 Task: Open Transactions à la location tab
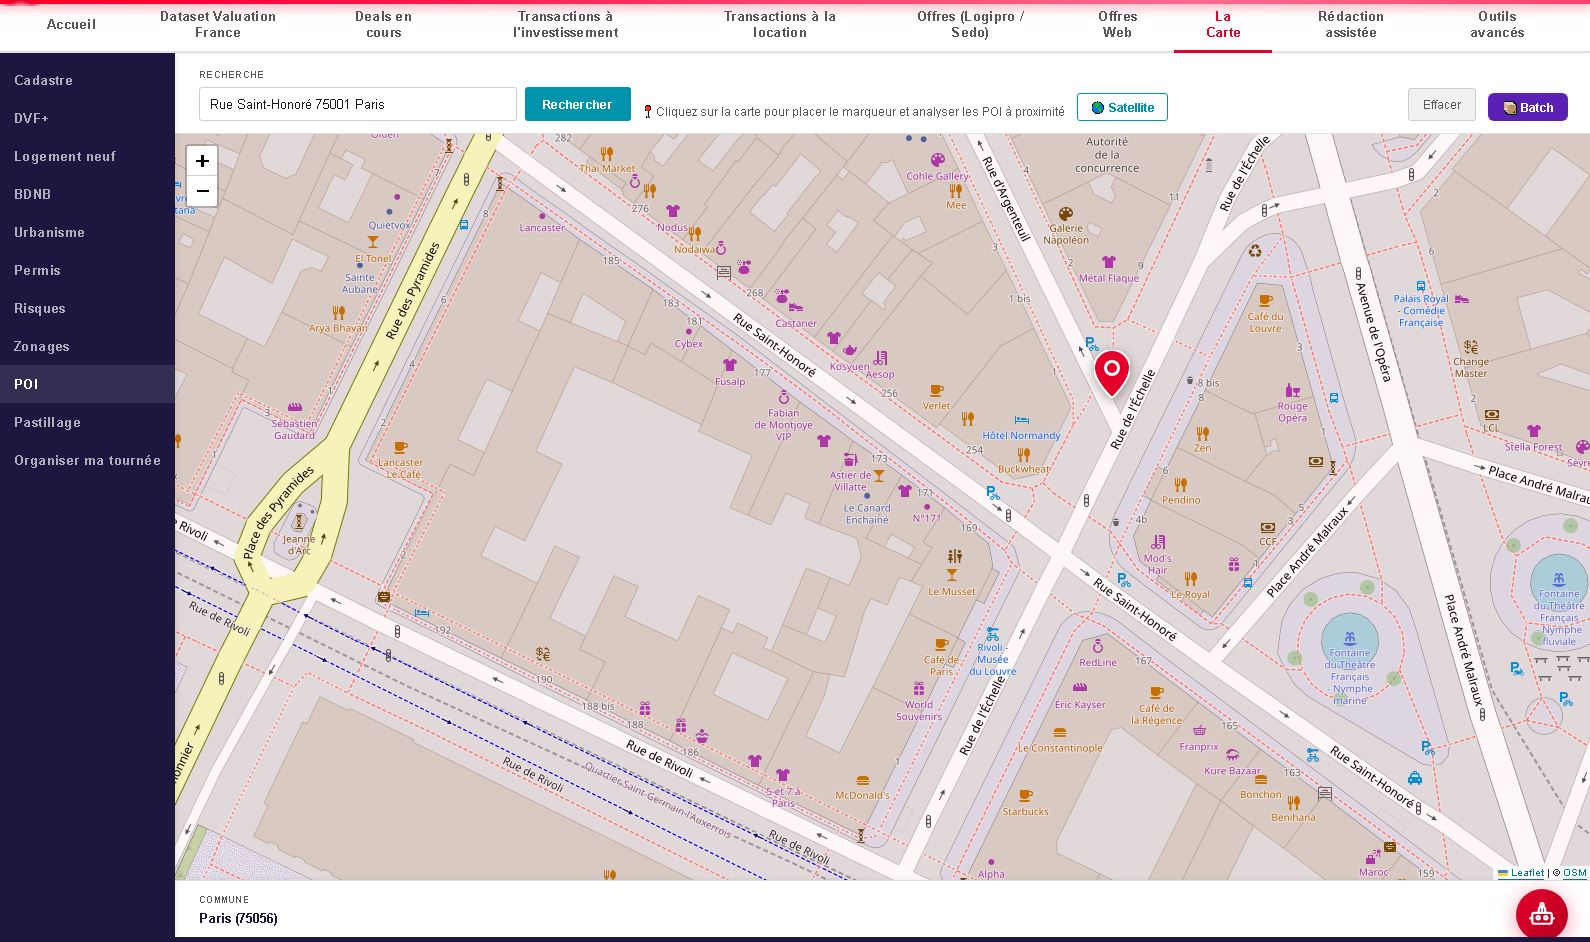coord(780,25)
